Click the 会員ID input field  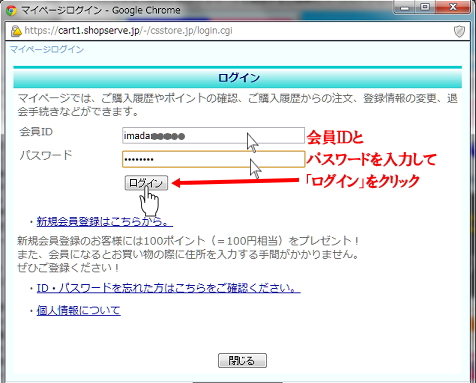coord(213,135)
